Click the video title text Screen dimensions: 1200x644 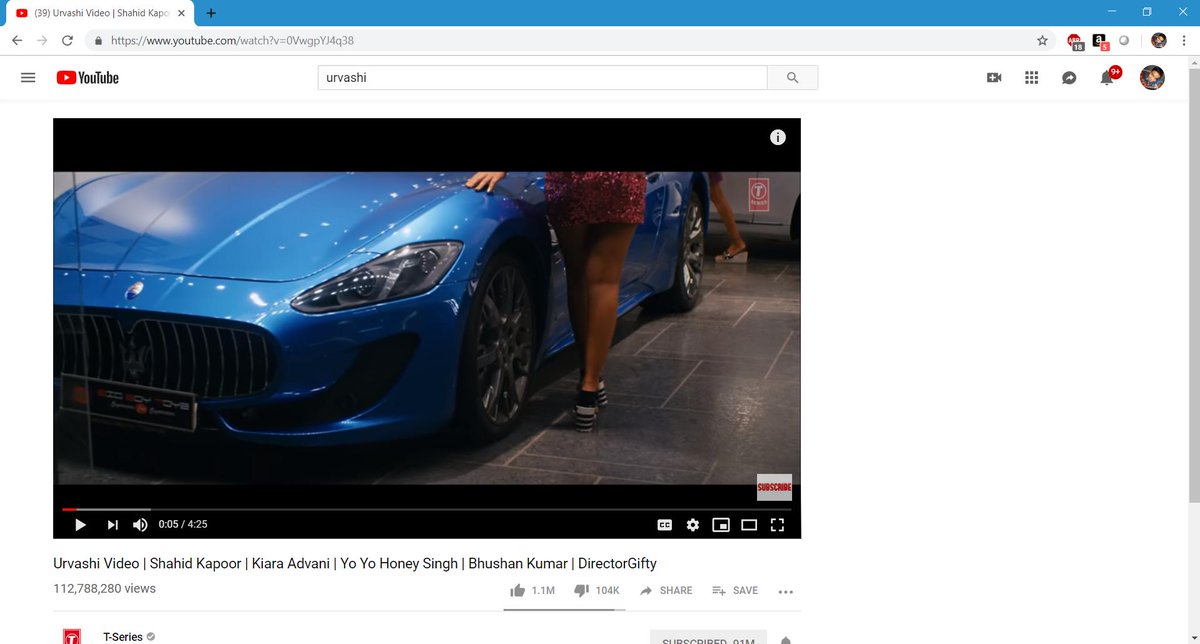355,563
